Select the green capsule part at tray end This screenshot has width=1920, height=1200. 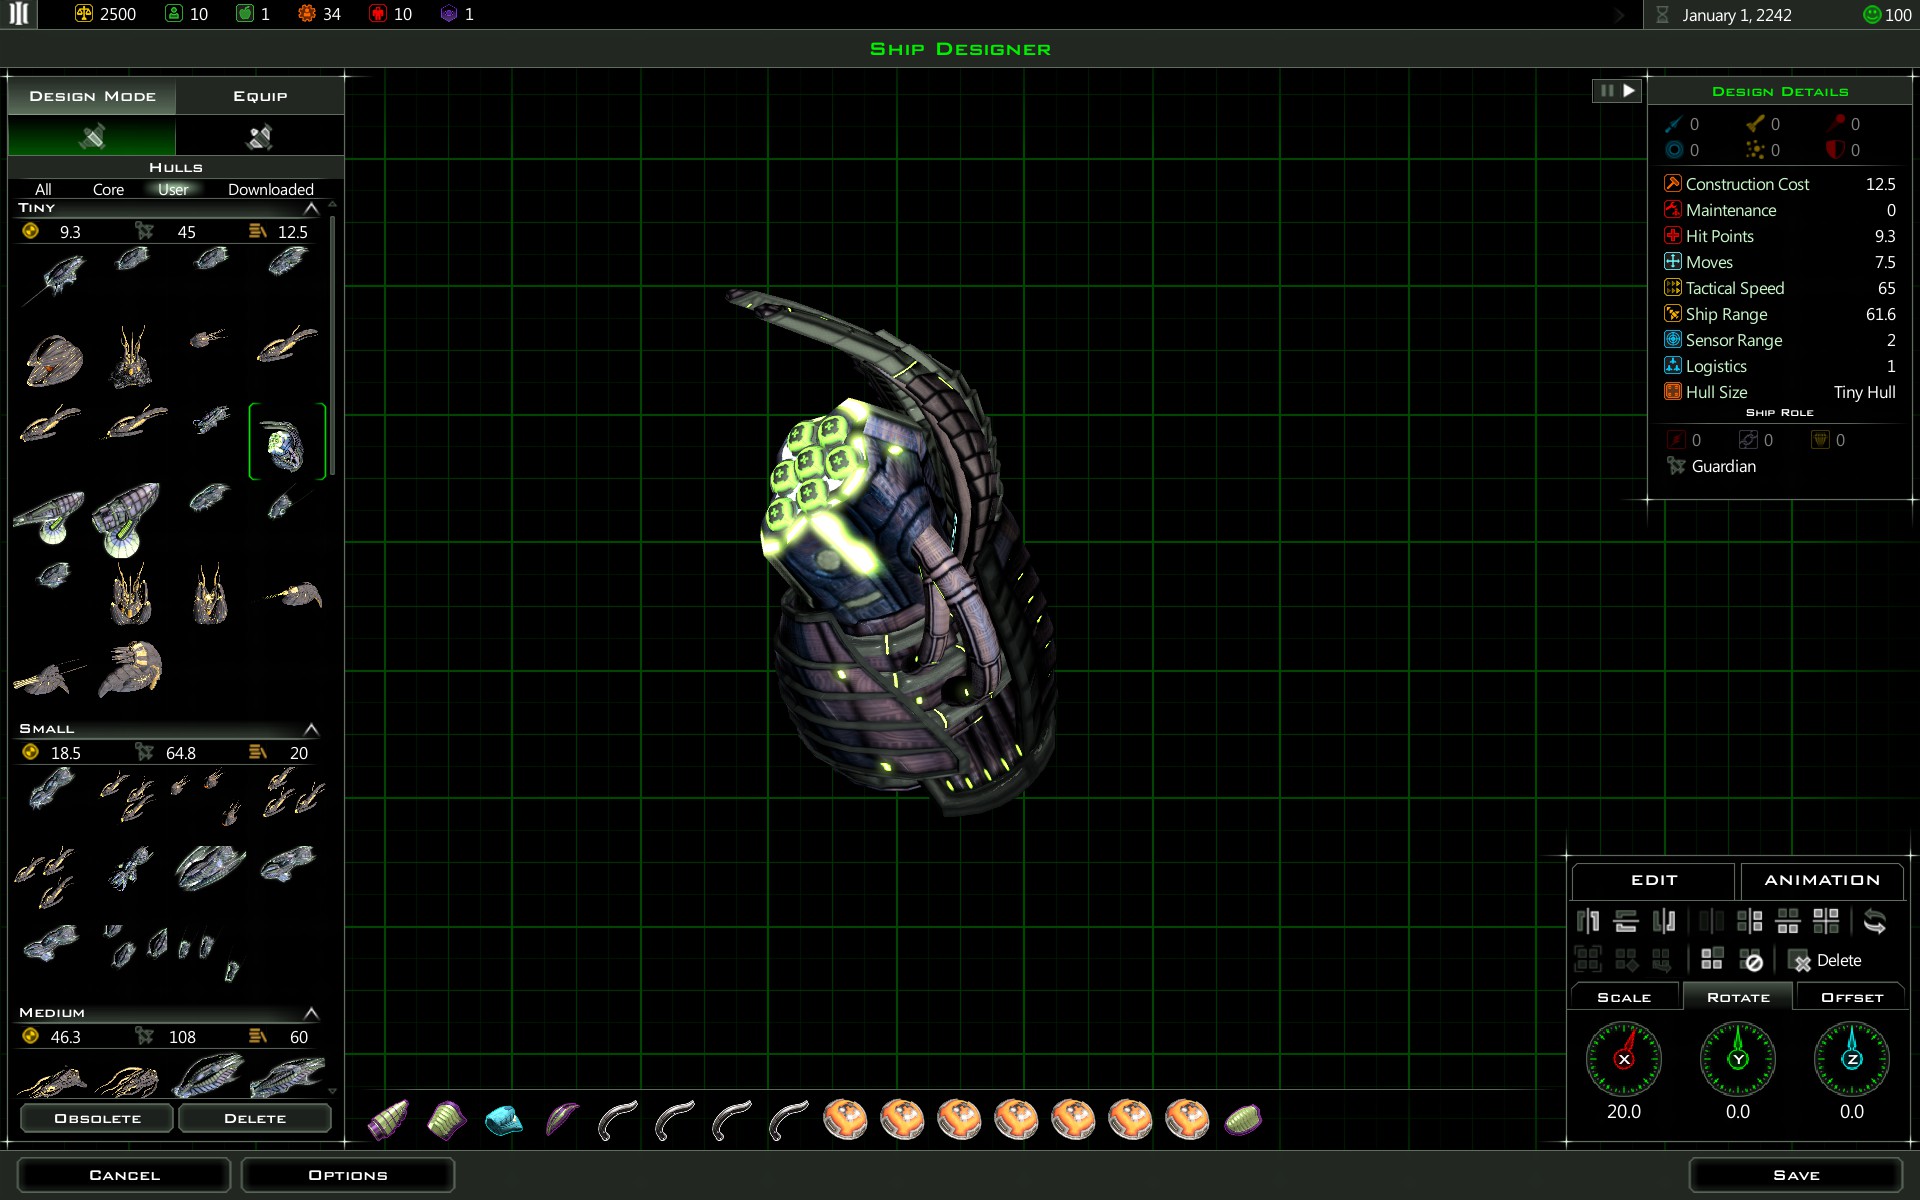tap(1243, 1120)
